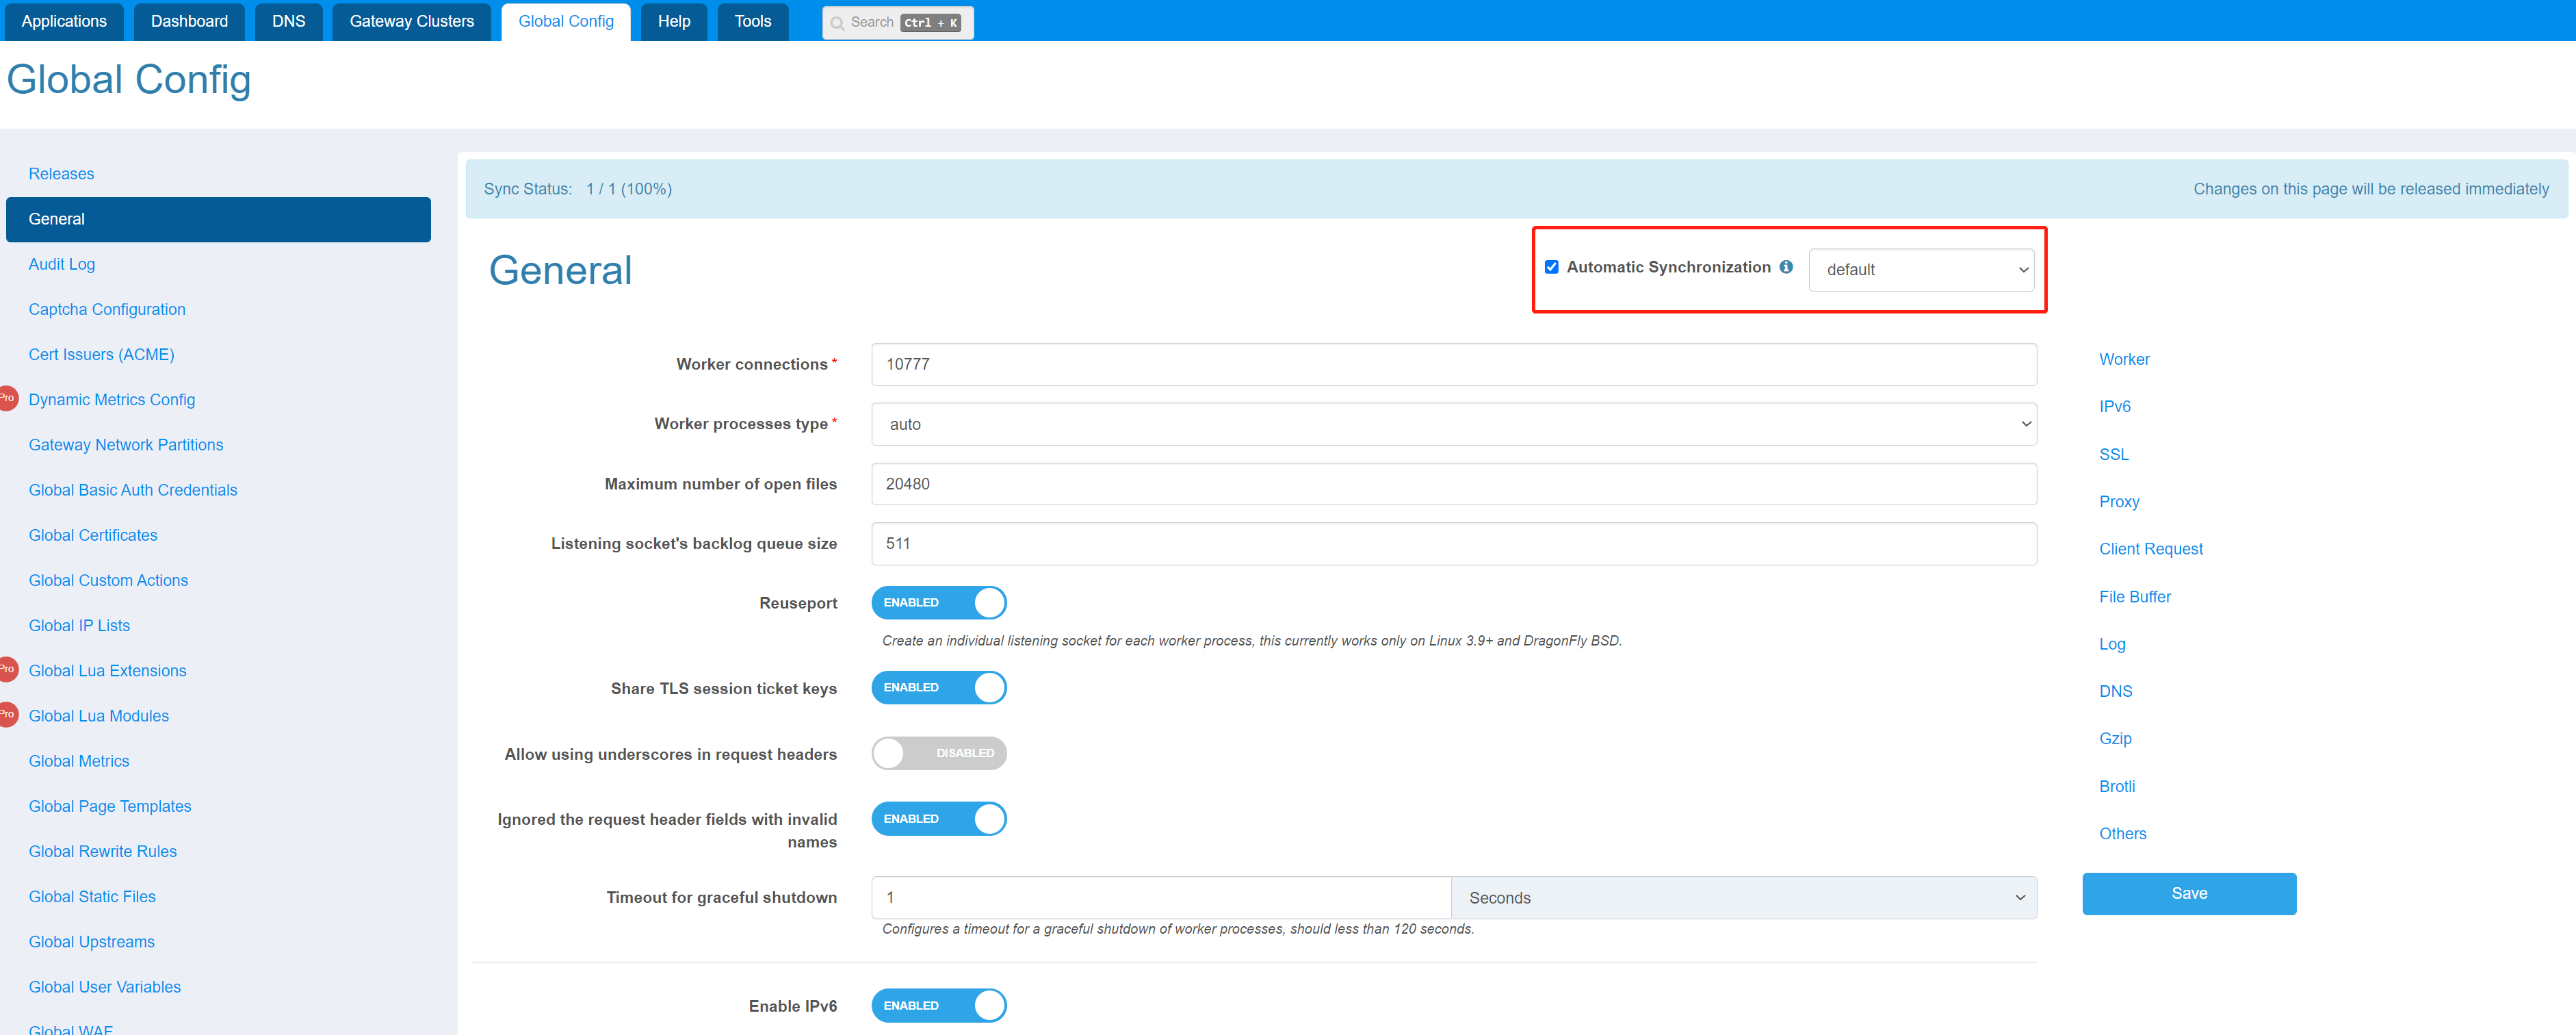Image resolution: width=2576 pixels, height=1035 pixels.
Task: Open Global Lua Modules page
Action: click(x=99, y=716)
